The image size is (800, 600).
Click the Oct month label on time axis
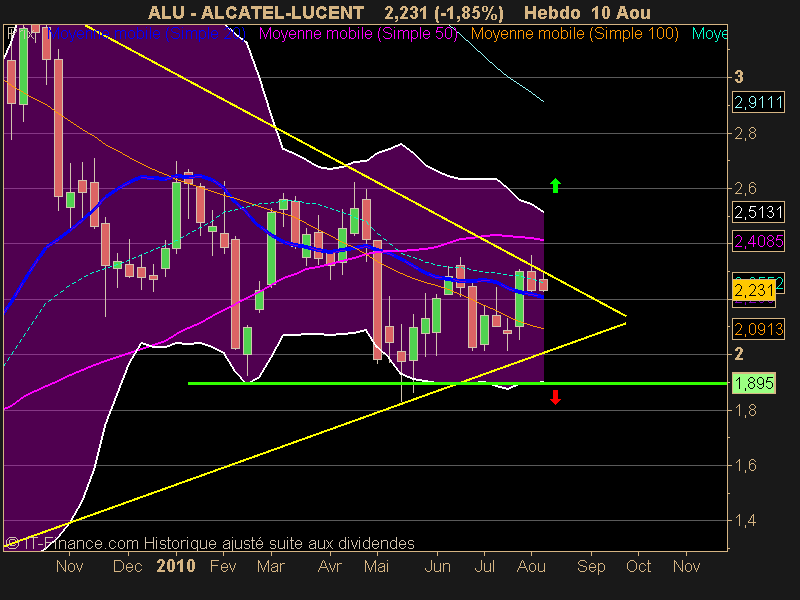[x=639, y=566]
